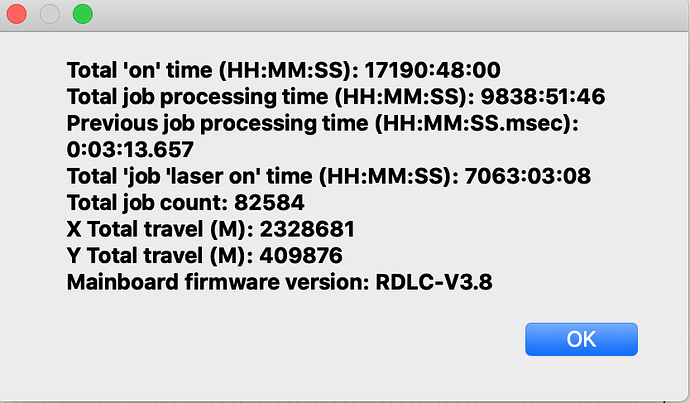This screenshot has height=403, width=690.
Task: Click the Total 'on' time label
Action: [213, 70]
